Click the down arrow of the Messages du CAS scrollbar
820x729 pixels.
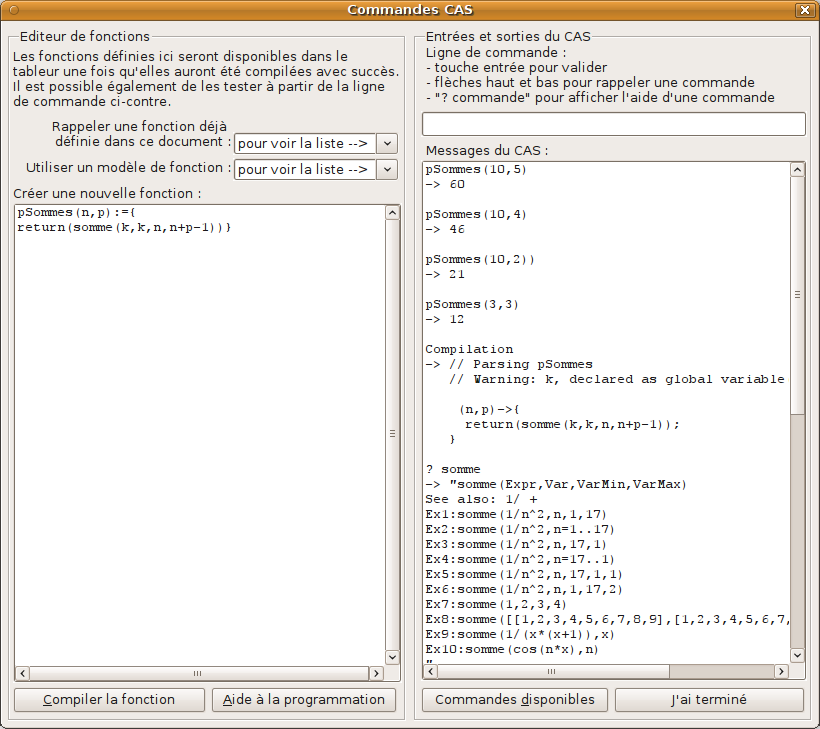click(x=797, y=656)
